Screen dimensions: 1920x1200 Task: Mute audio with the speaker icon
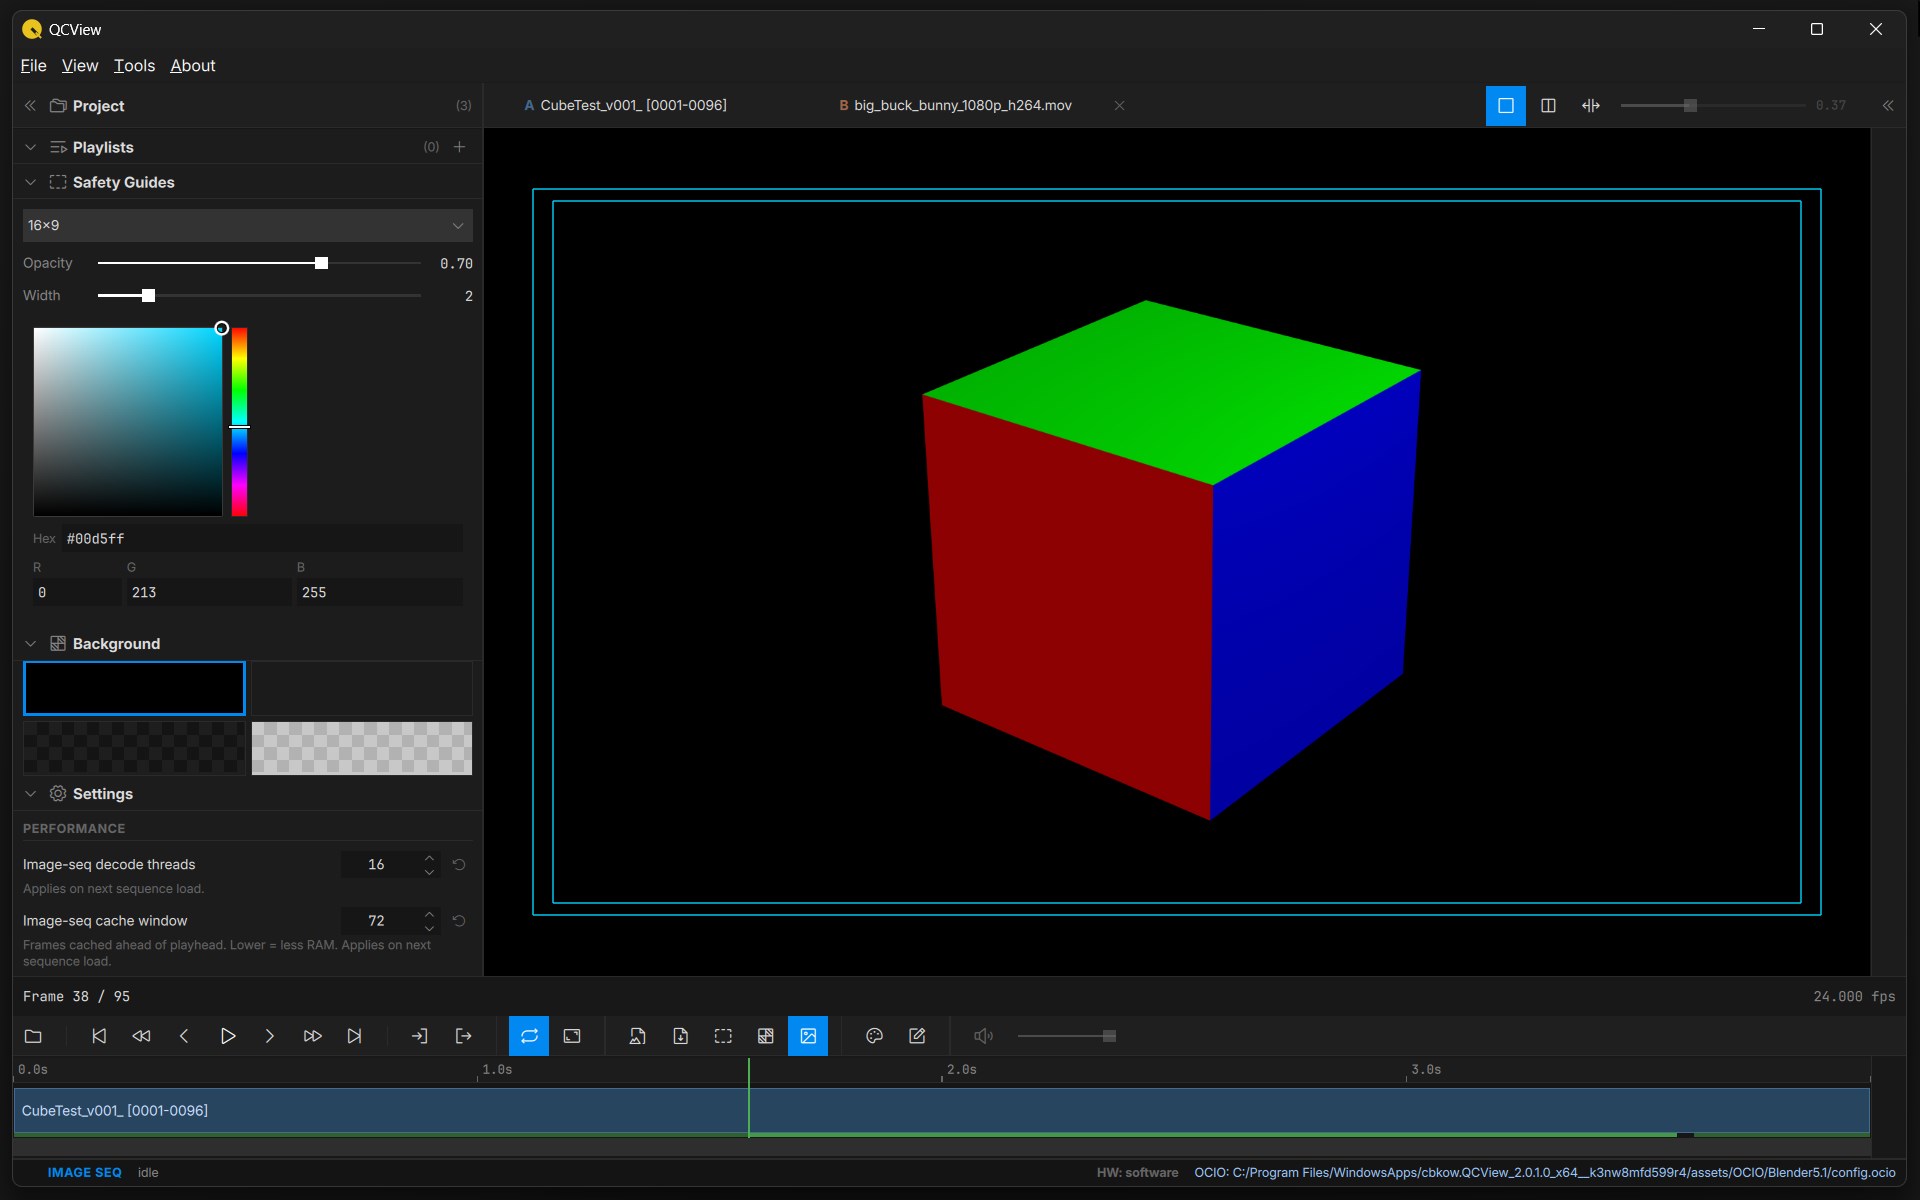[x=983, y=1036]
